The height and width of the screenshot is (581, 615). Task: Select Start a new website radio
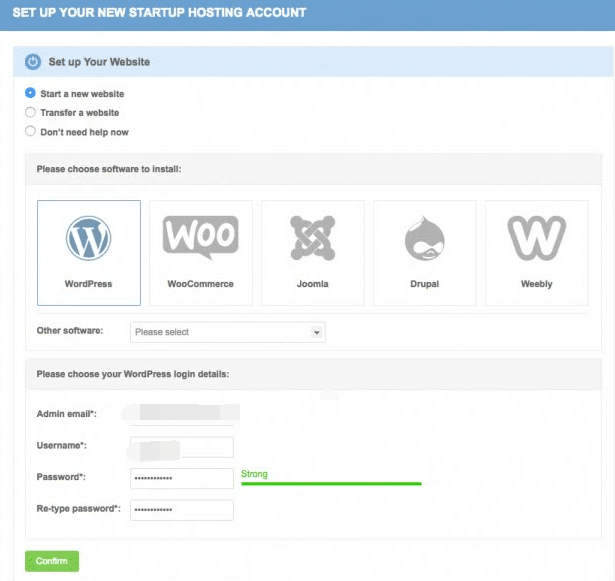[x=30, y=93]
